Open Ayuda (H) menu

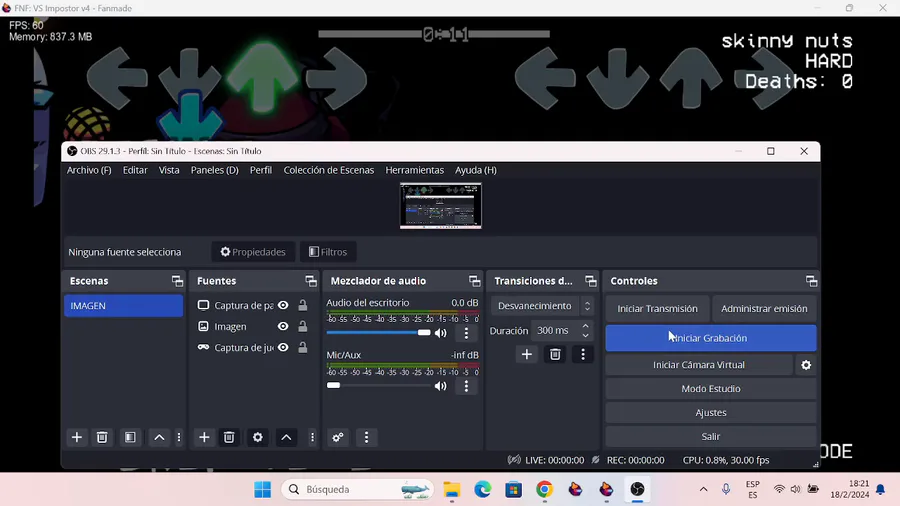pos(476,170)
